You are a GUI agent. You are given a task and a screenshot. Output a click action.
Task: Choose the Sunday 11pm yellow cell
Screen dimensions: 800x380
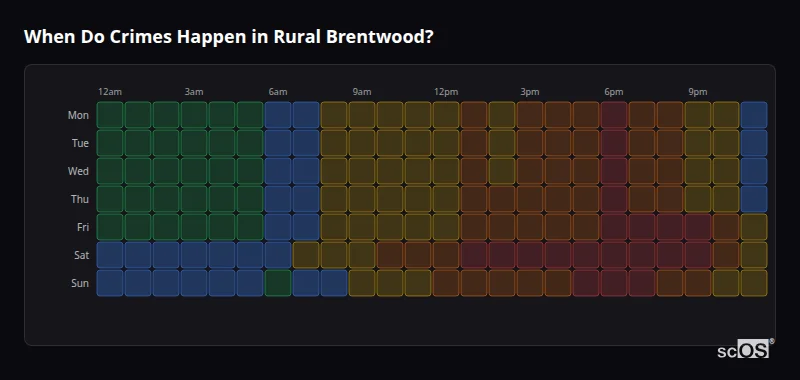point(754,283)
